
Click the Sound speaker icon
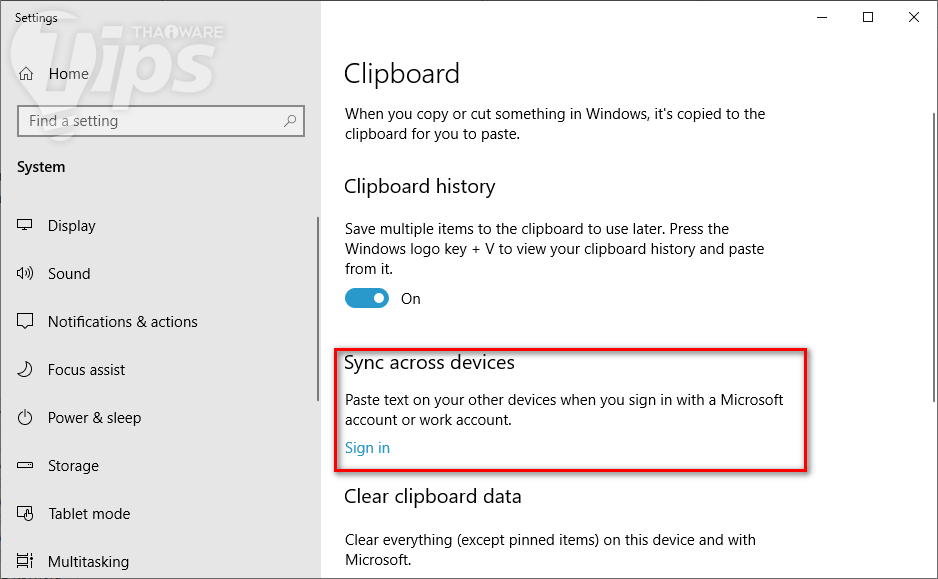coord(26,274)
